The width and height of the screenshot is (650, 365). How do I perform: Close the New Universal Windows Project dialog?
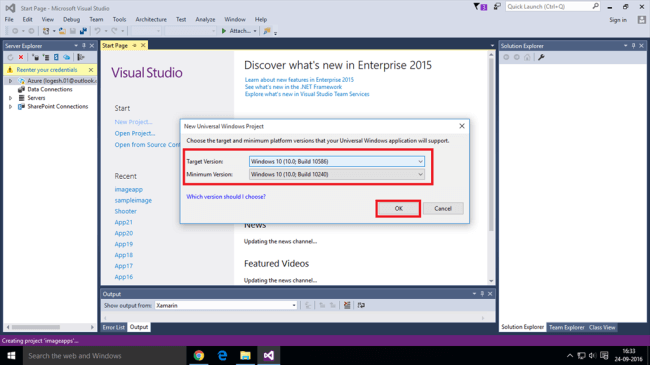462,126
